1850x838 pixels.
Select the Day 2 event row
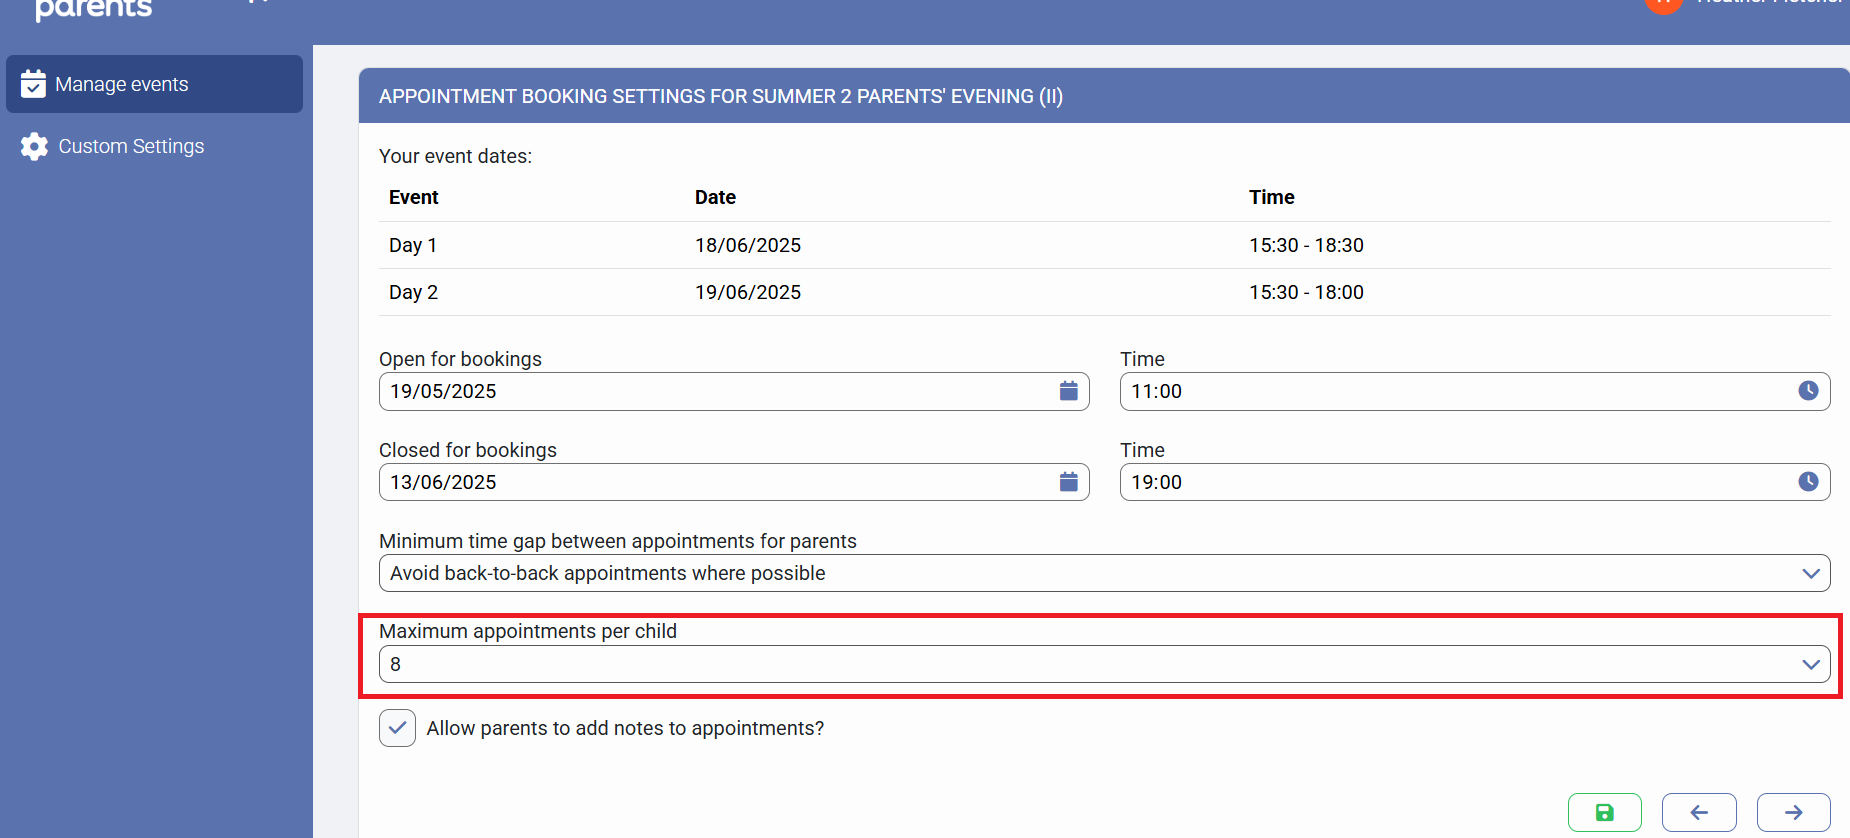coord(1104,292)
